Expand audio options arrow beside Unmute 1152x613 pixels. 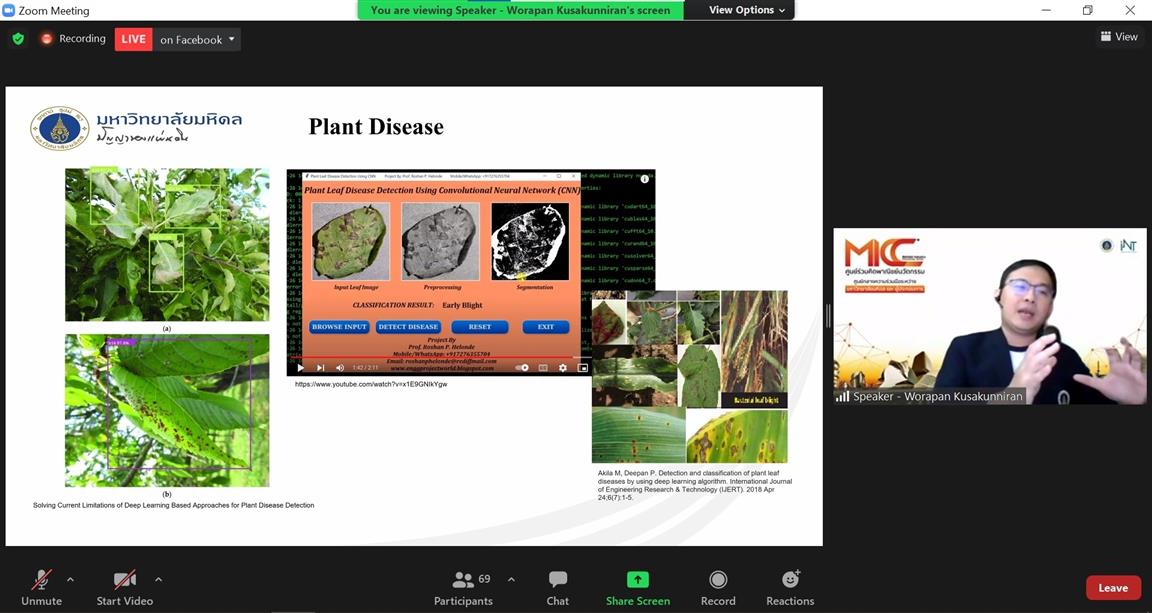point(70,579)
